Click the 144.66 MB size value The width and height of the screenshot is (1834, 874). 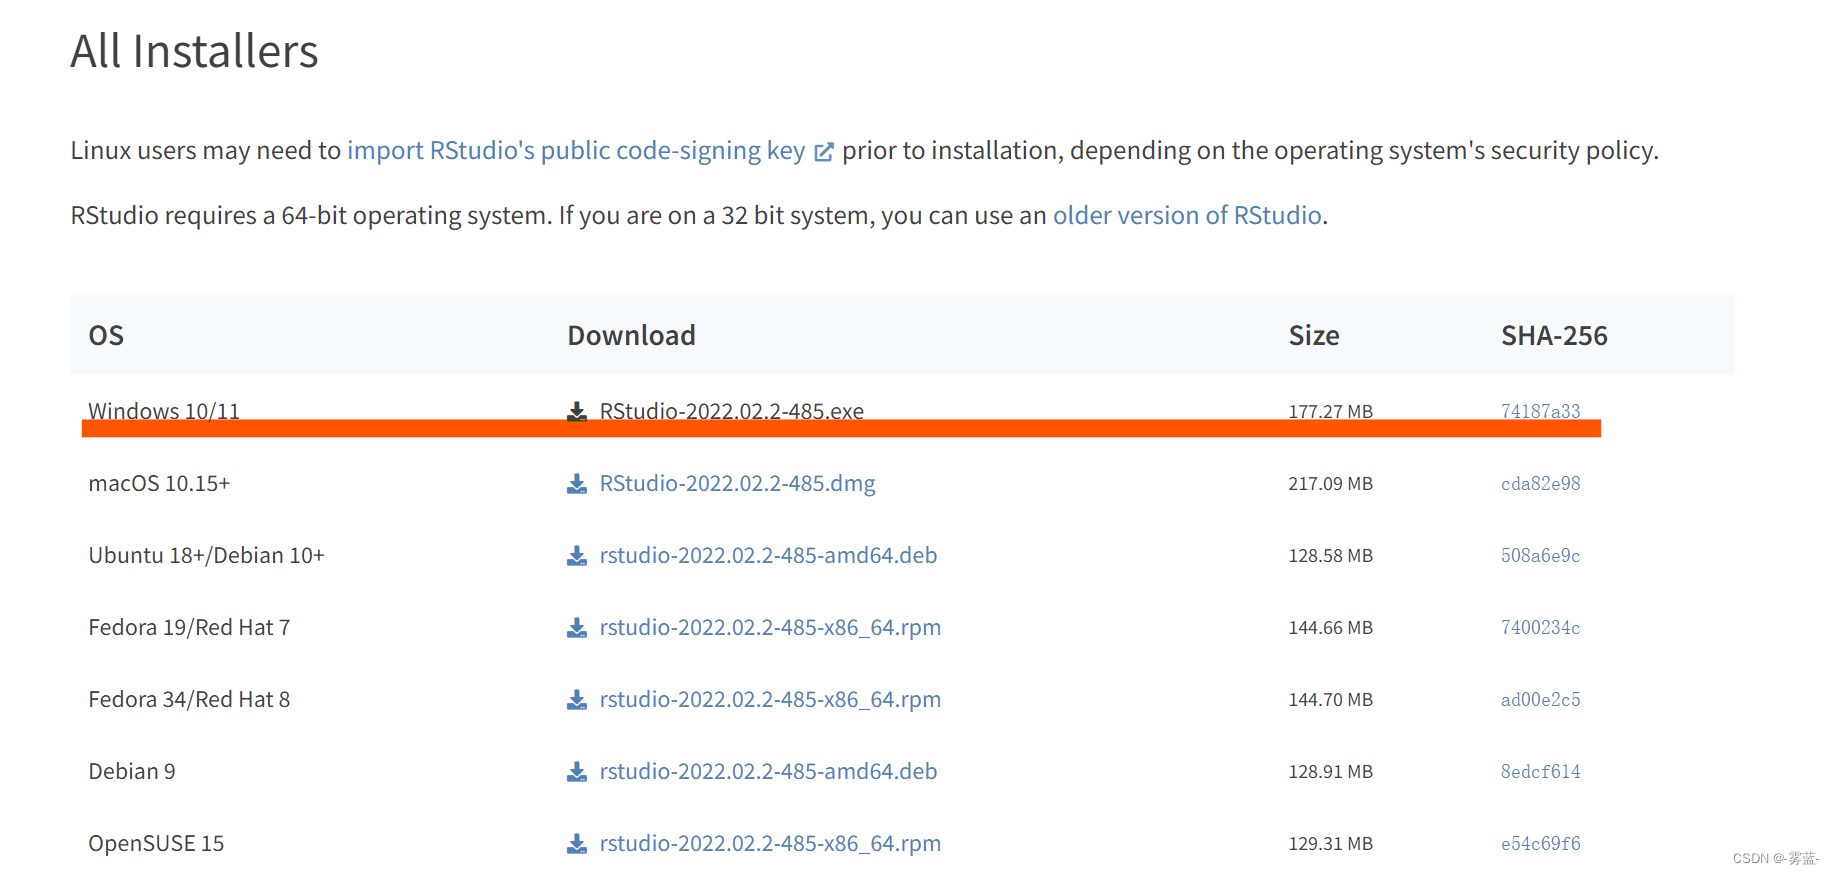pos(1330,627)
